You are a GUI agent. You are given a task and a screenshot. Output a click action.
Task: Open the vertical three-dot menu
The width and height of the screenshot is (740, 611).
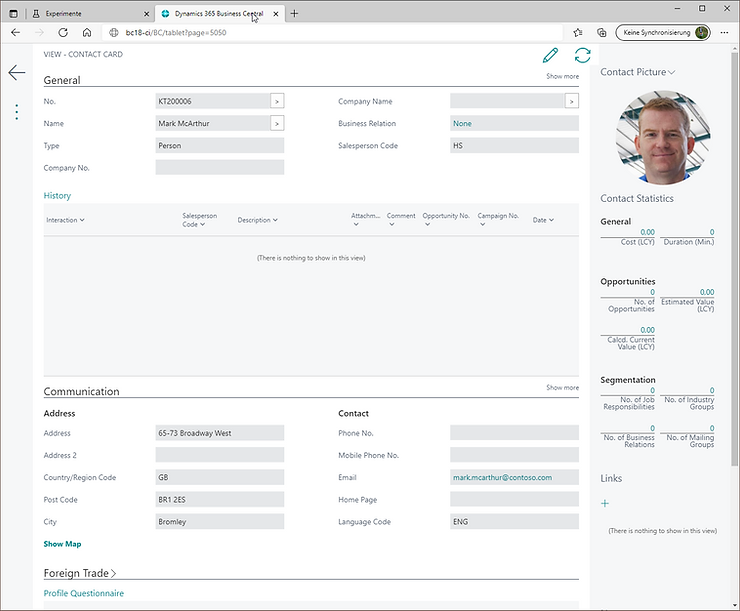point(17,112)
